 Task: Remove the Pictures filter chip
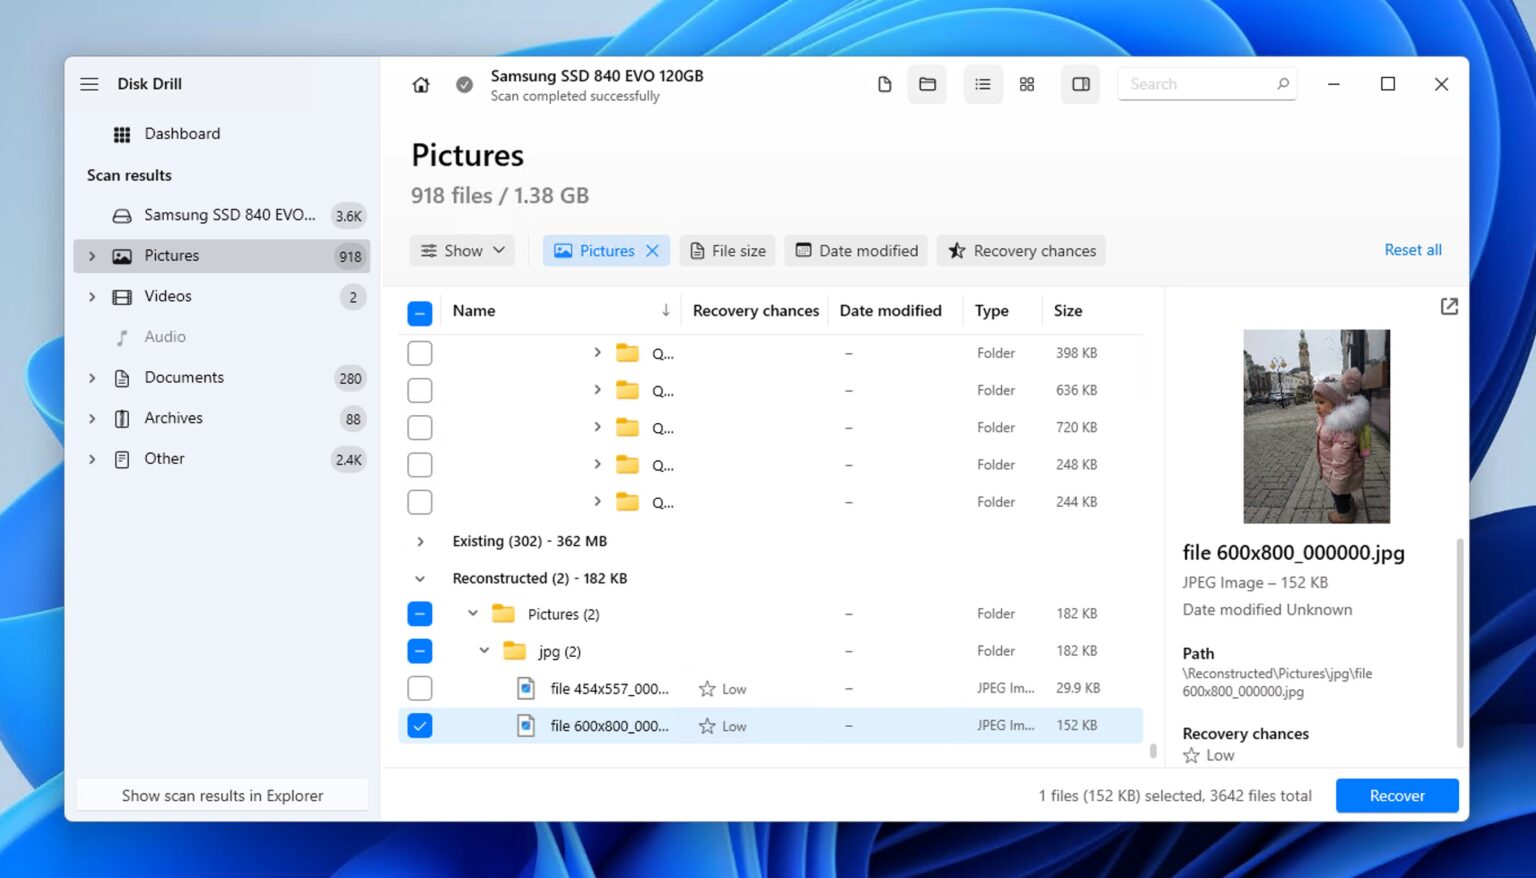pos(653,250)
